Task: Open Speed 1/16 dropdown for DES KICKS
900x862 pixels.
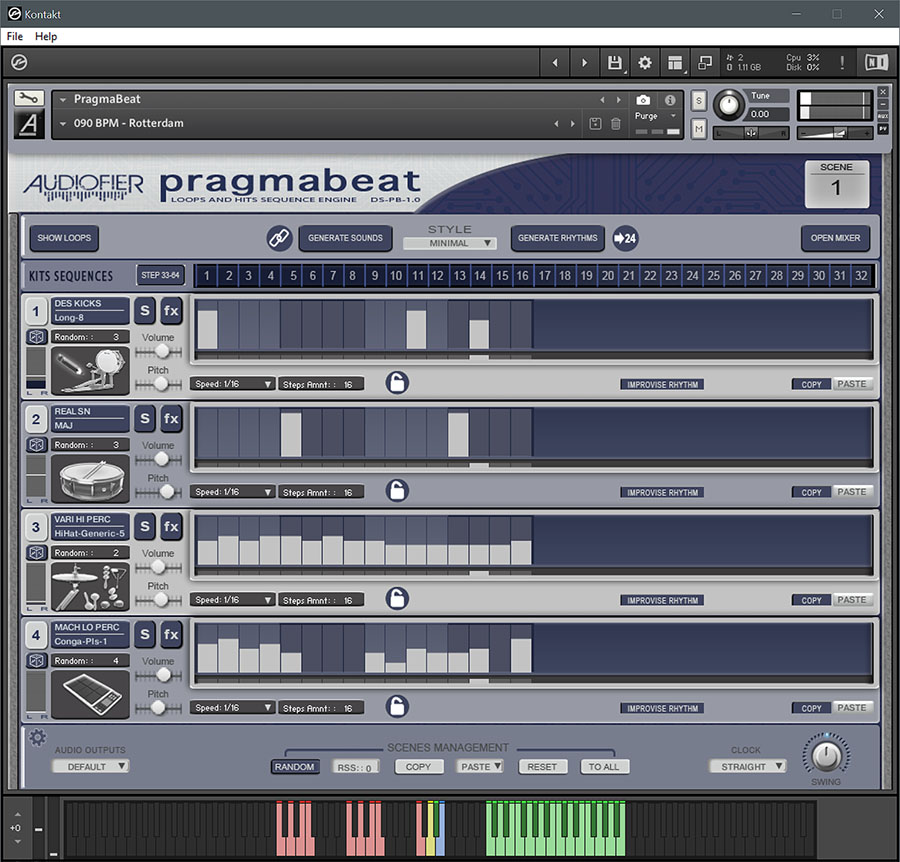Action: (x=232, y=384)
